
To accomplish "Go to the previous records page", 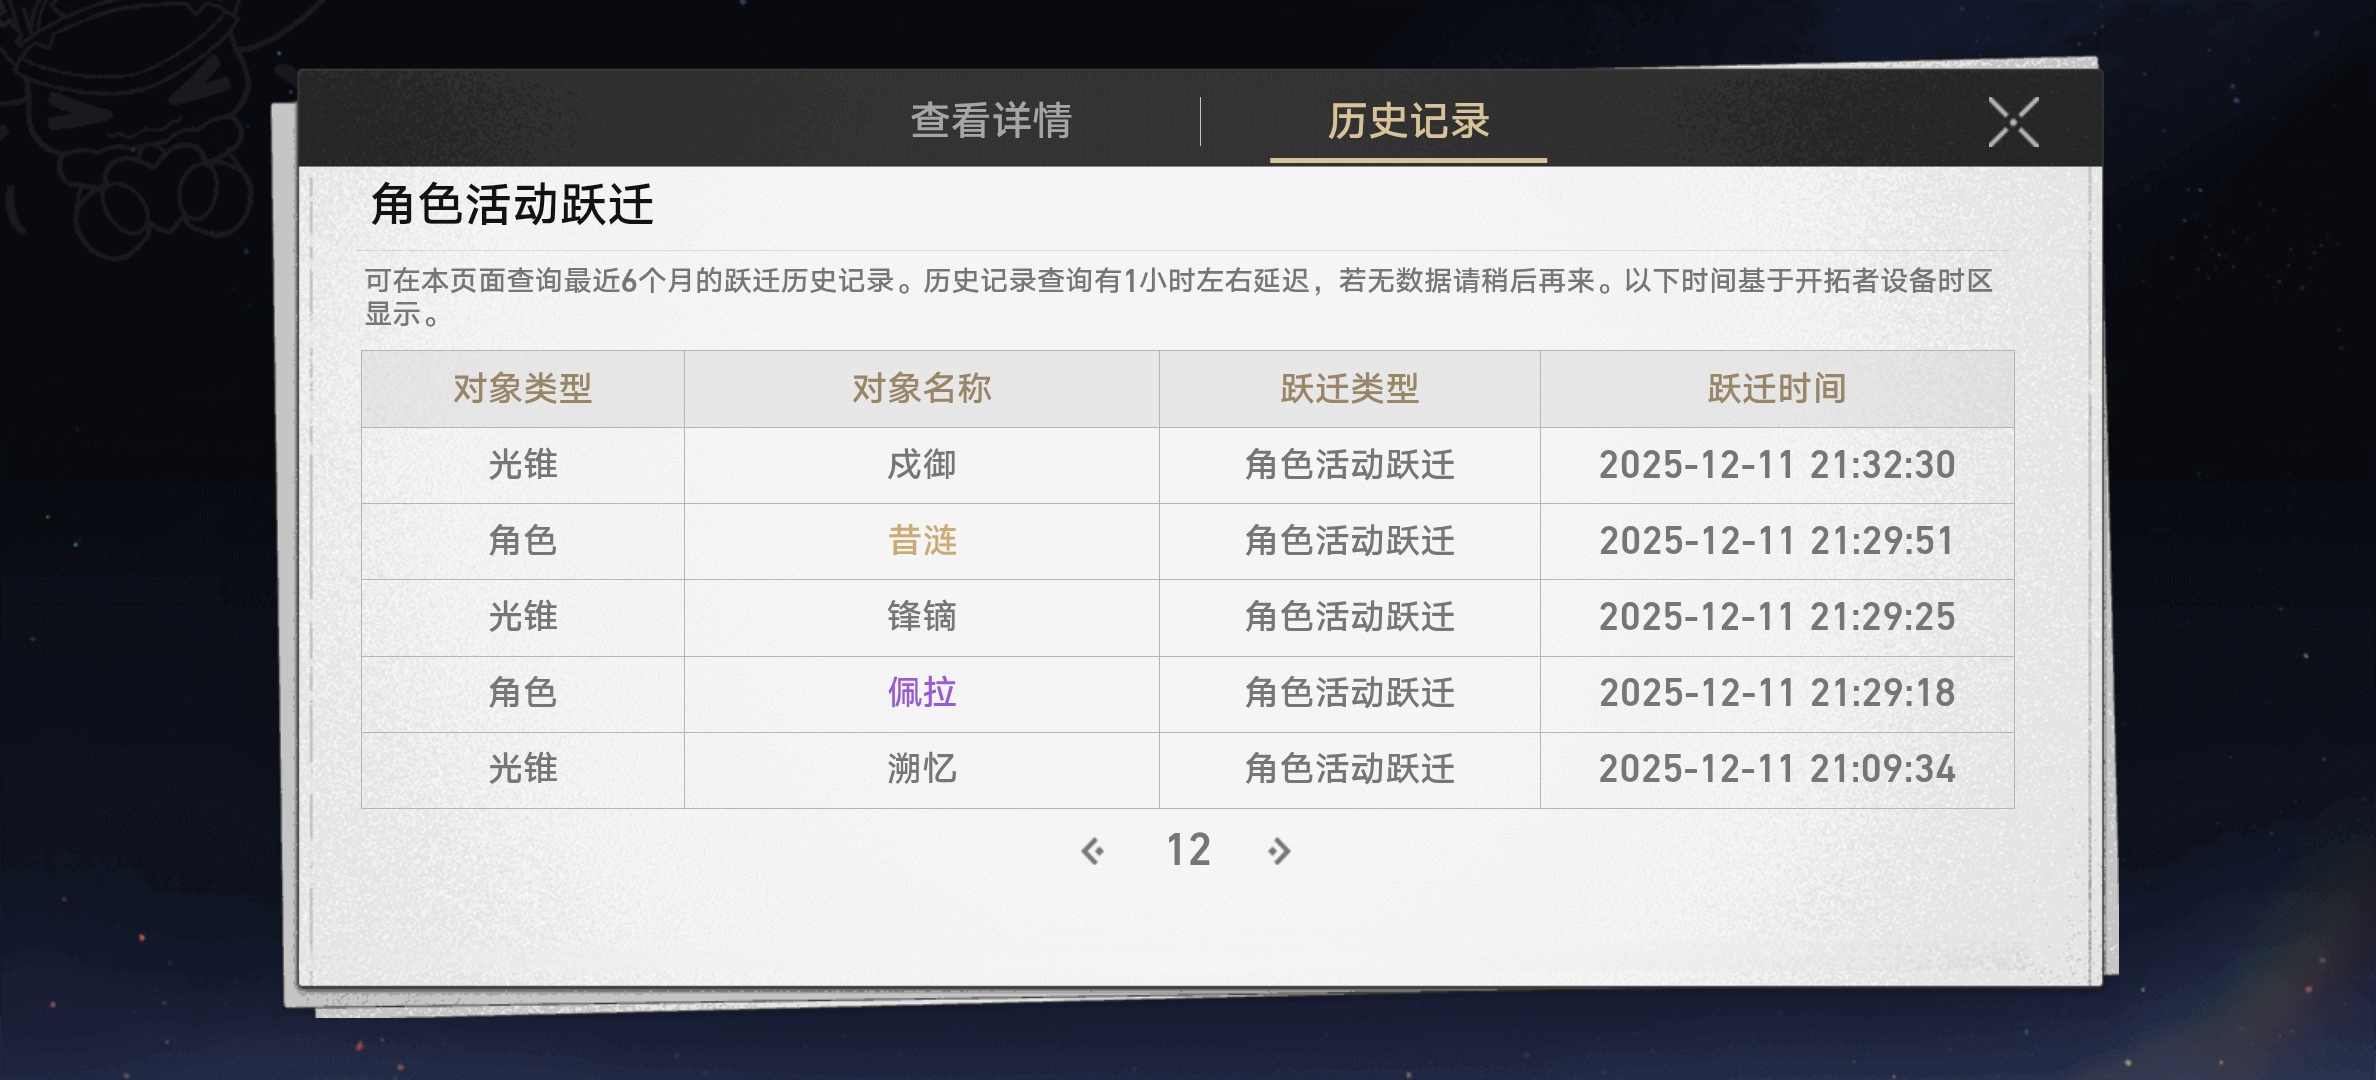I will (x=1093, y=851).
